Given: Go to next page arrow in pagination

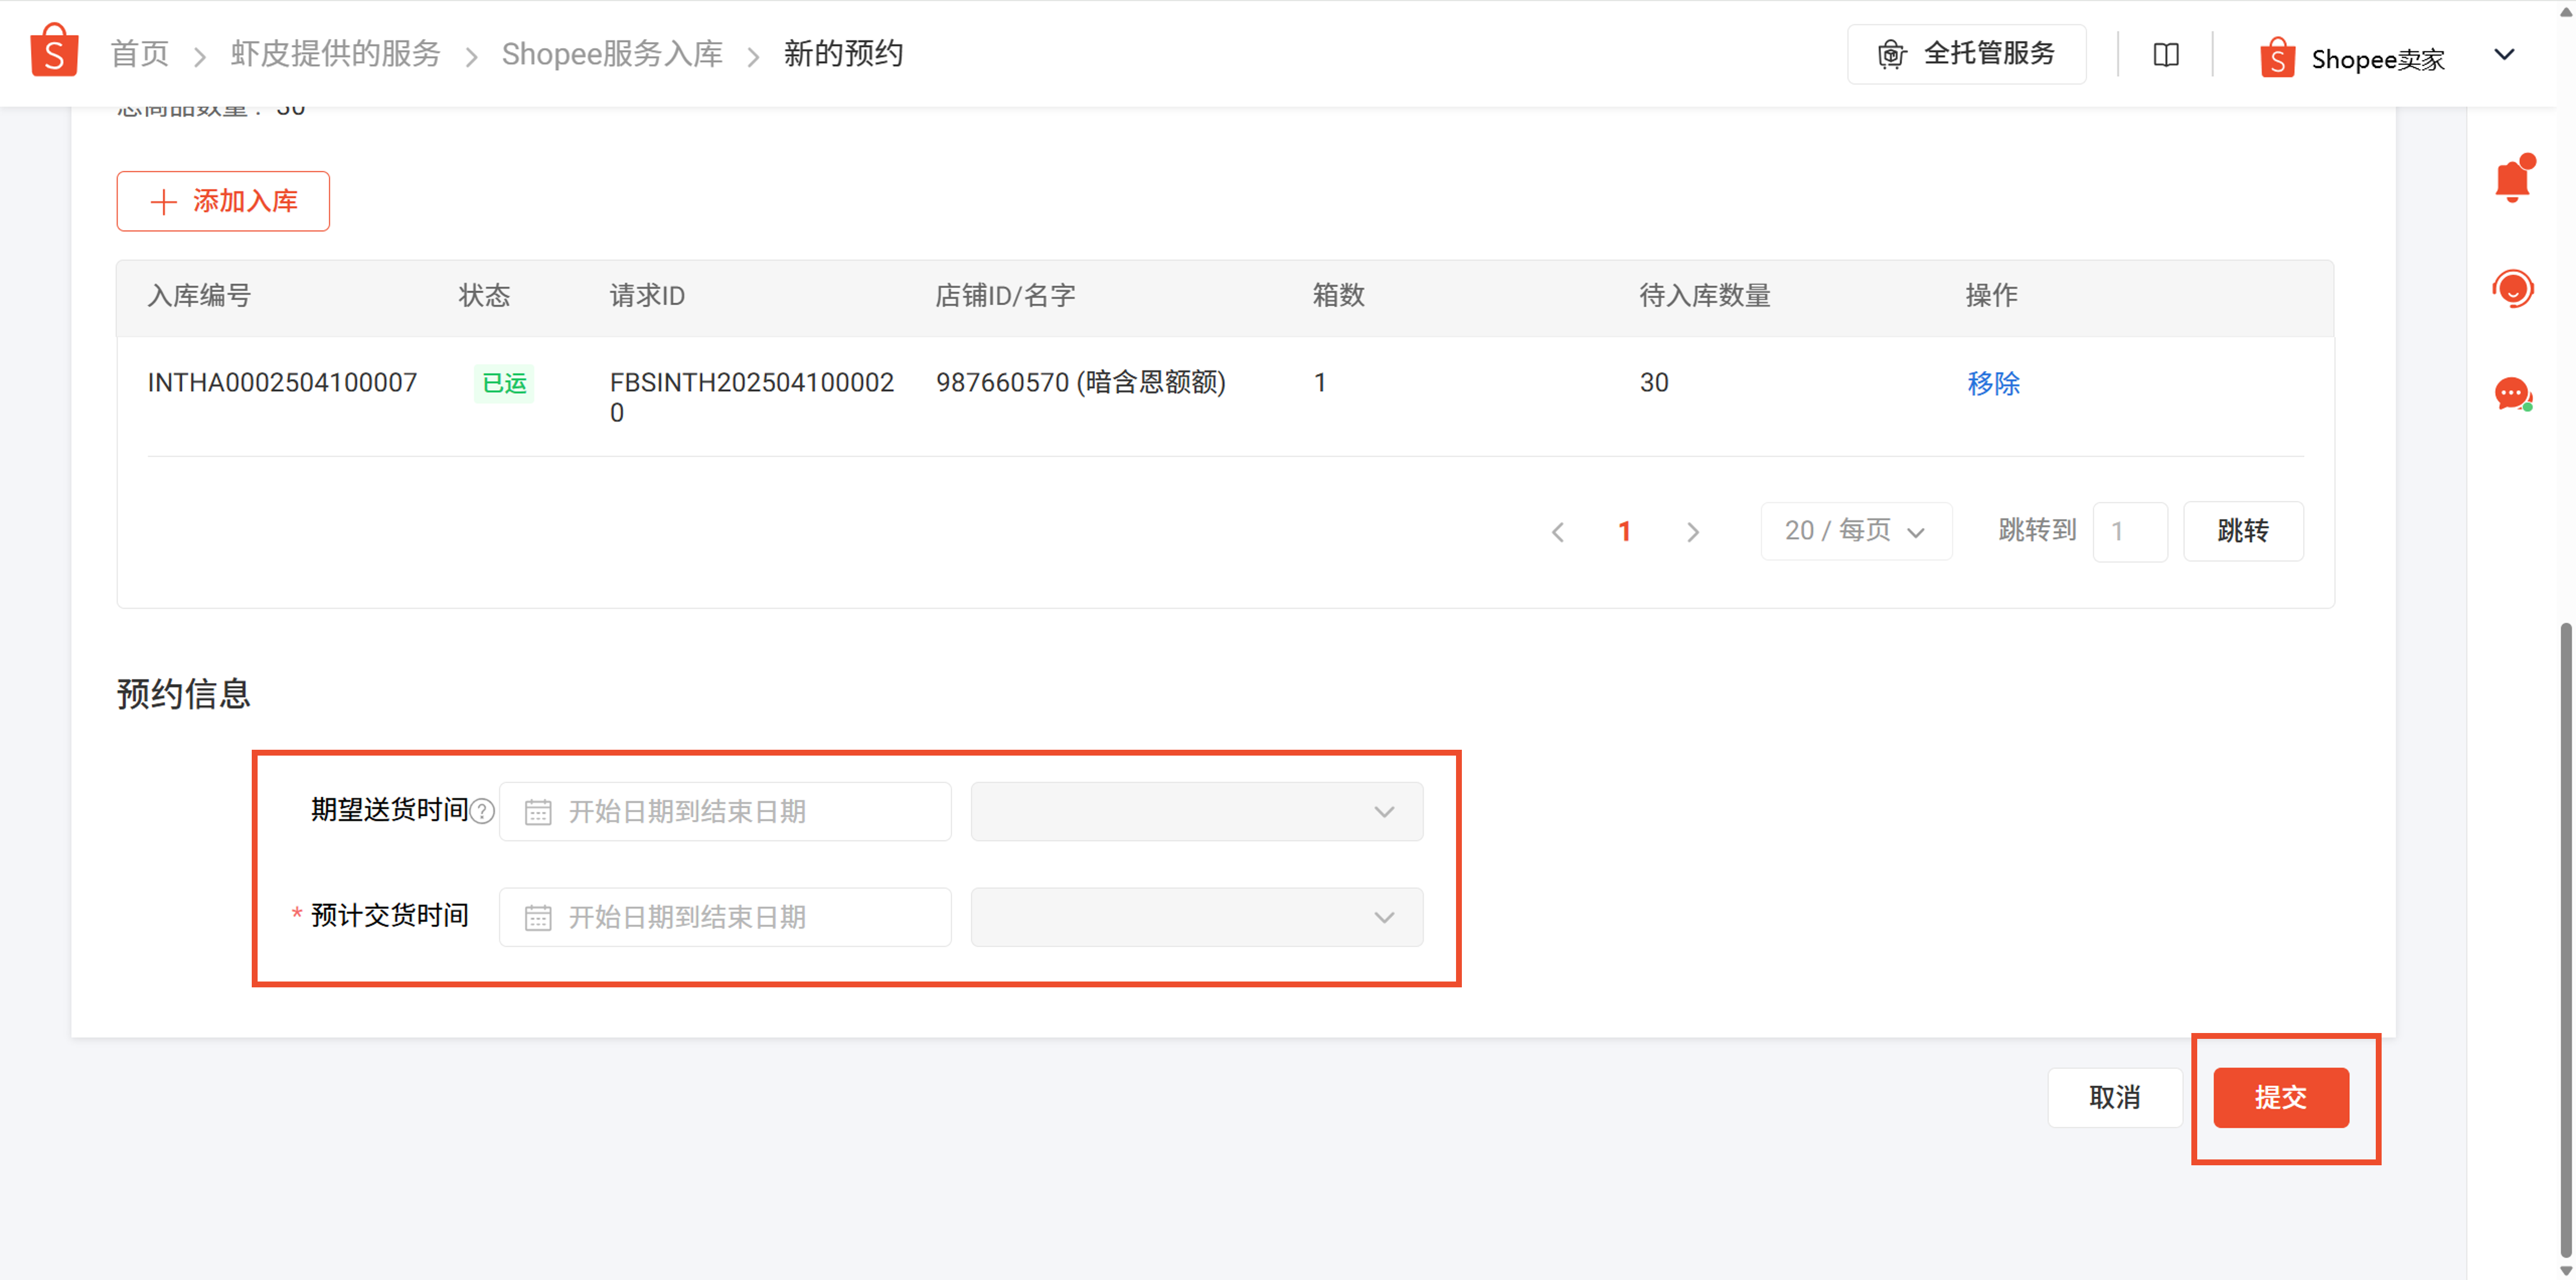Looking at the screenshot, I should pyautogui.click(x=1692, y=532).
